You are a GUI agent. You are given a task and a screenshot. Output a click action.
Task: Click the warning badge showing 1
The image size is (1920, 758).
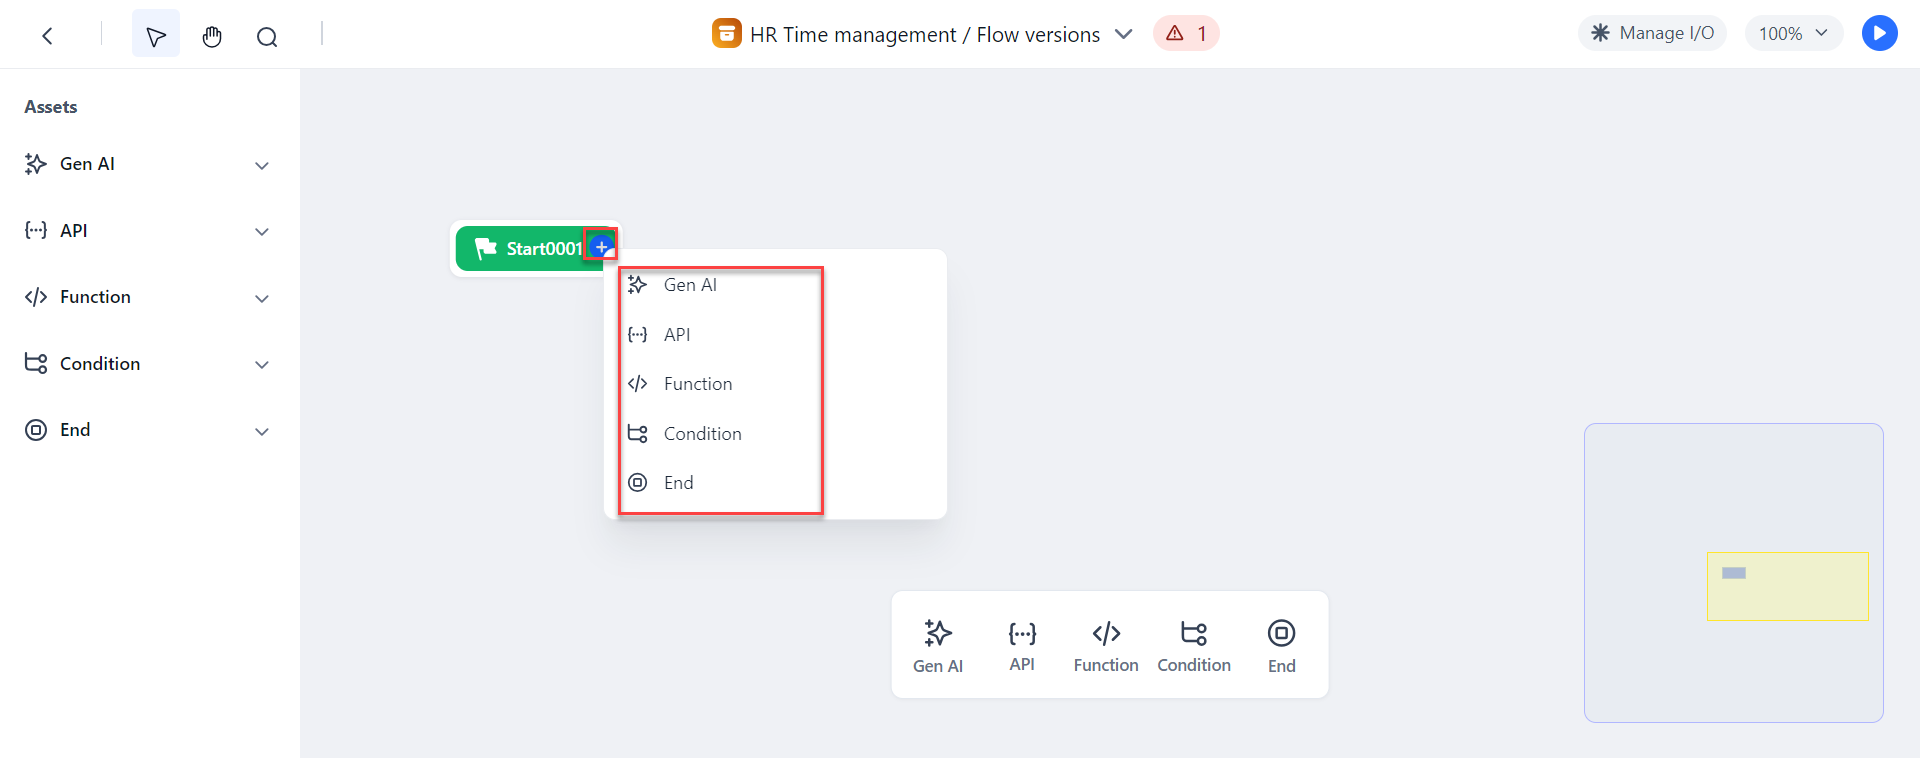[x=1186, y=33]
